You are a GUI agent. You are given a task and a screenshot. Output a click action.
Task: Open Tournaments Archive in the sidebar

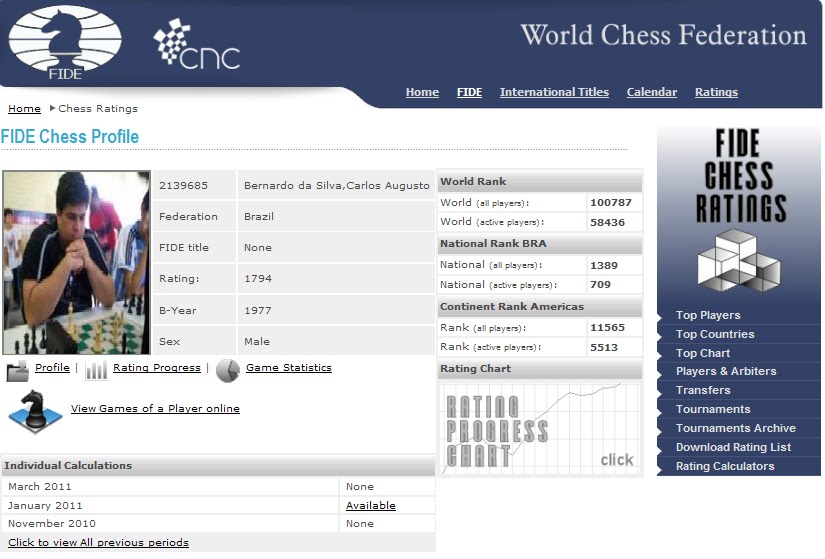[x=736, y=428]
